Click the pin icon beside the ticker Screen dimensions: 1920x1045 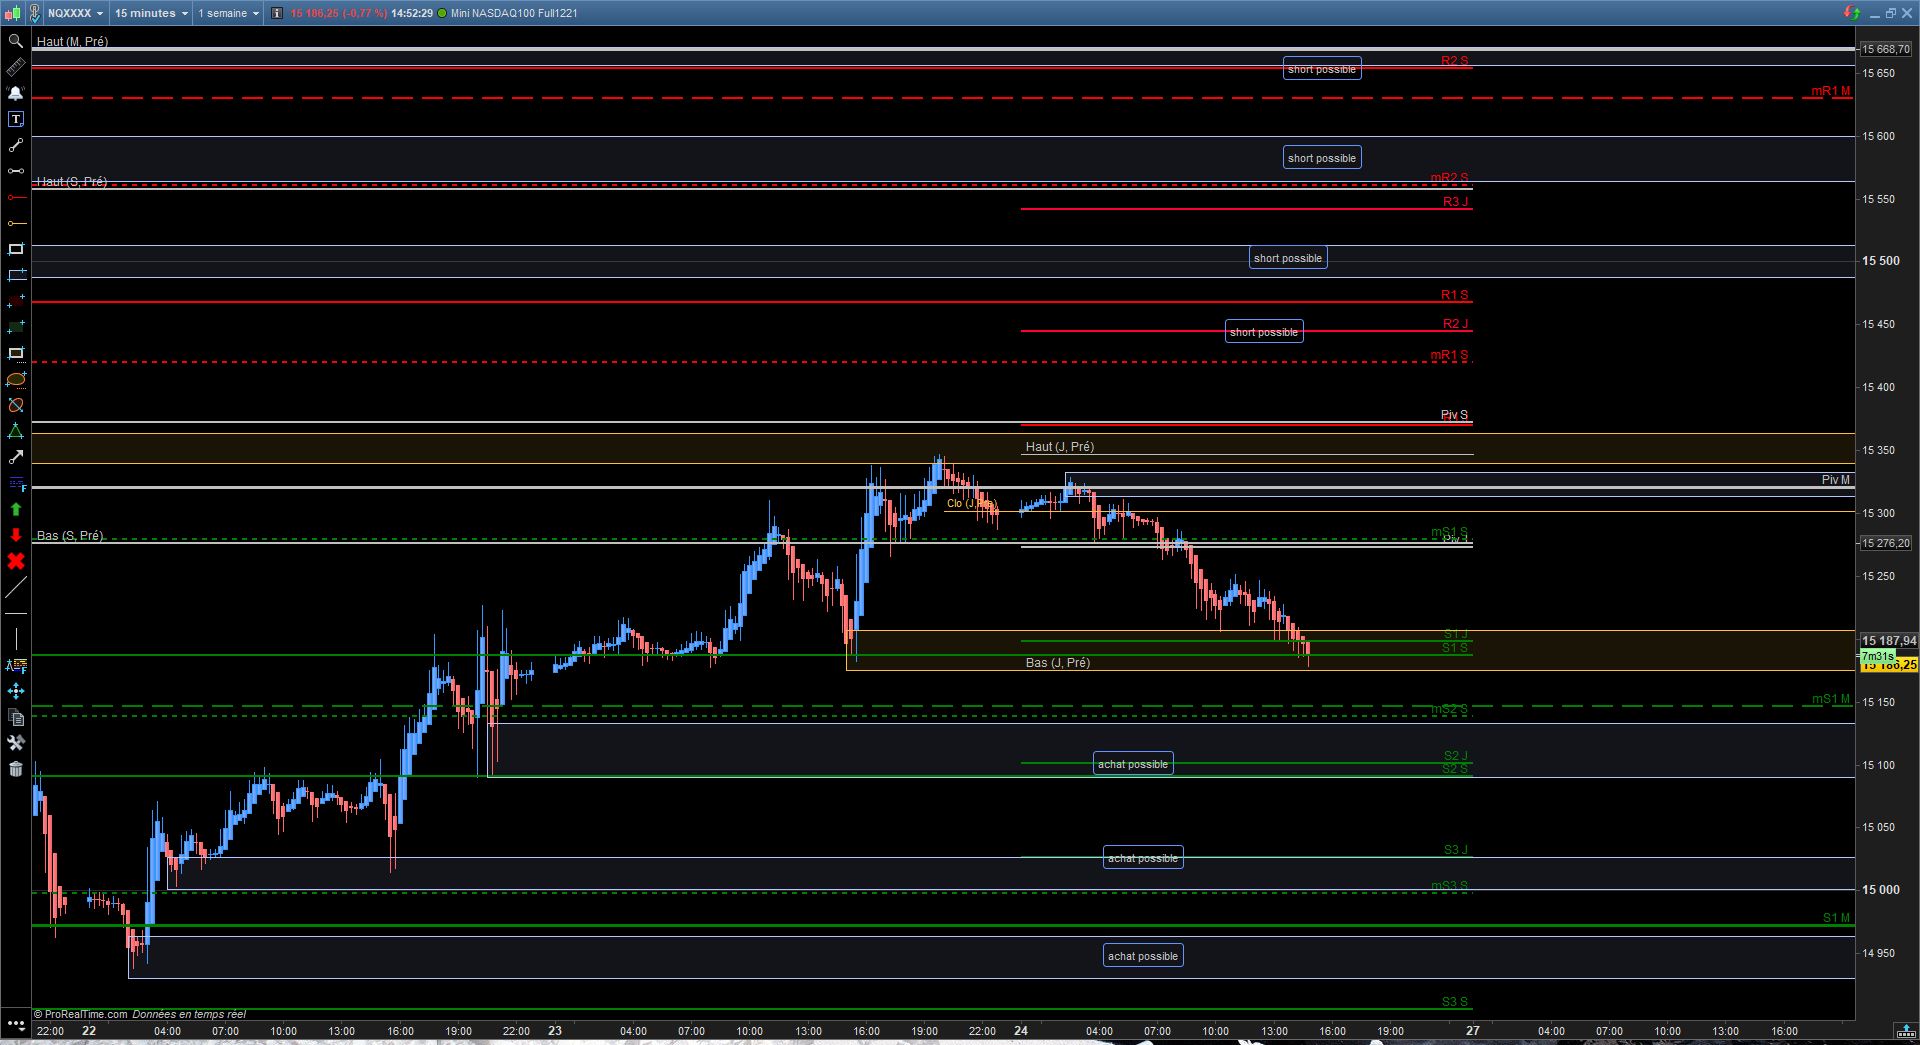[34, 13]
